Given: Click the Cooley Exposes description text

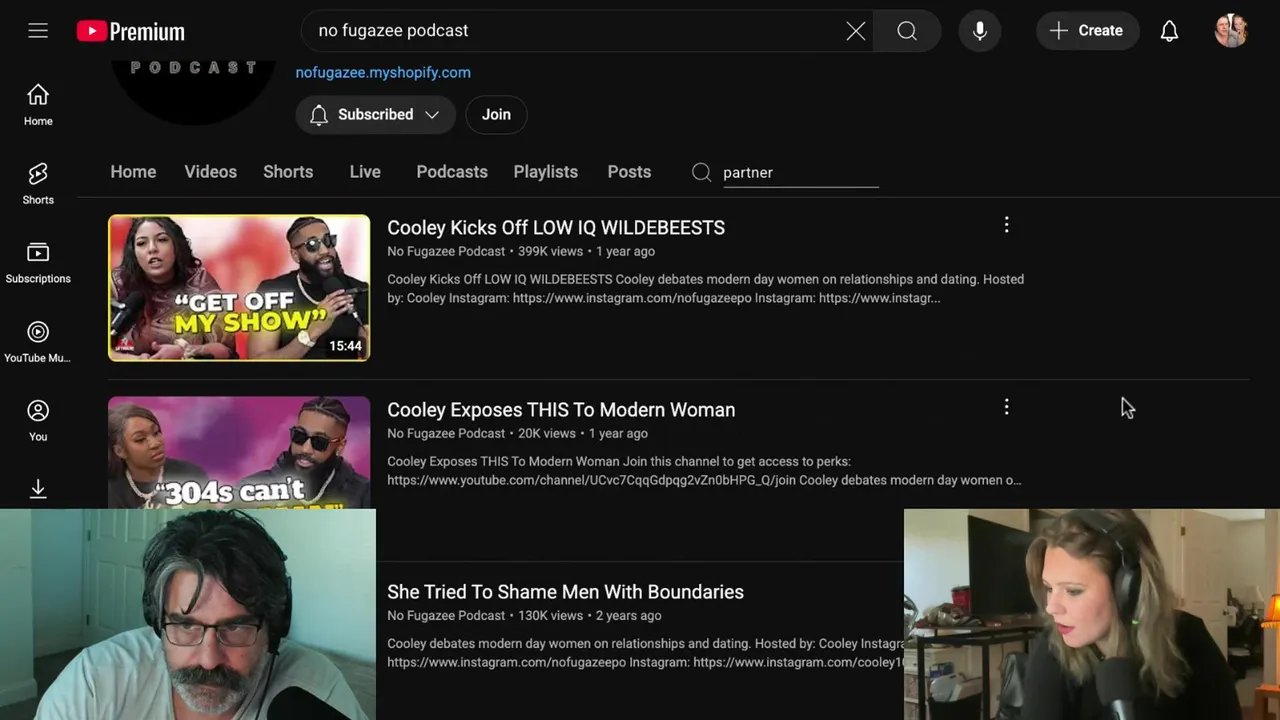Looking at the screenshot, I should point(704,471).
